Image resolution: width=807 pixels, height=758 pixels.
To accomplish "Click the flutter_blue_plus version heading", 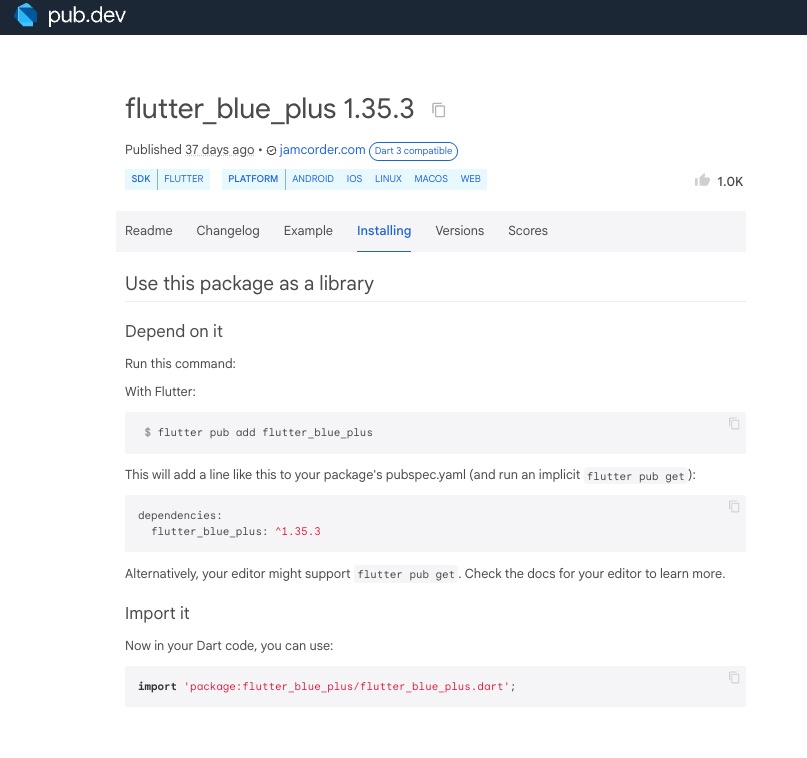I will point(270,109).
